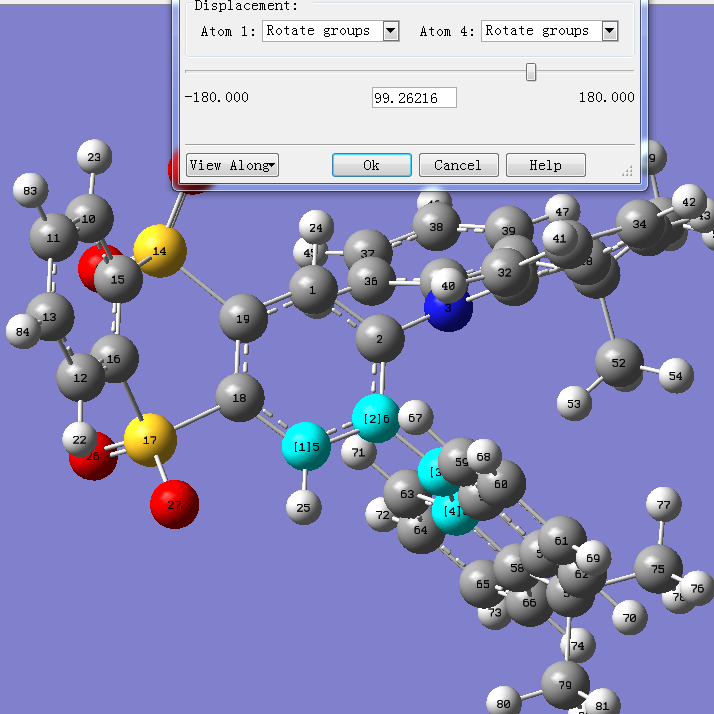Screen dimensions: 714x714
Task: Select carbon atom 18
Action: click(x=240, y=398)
